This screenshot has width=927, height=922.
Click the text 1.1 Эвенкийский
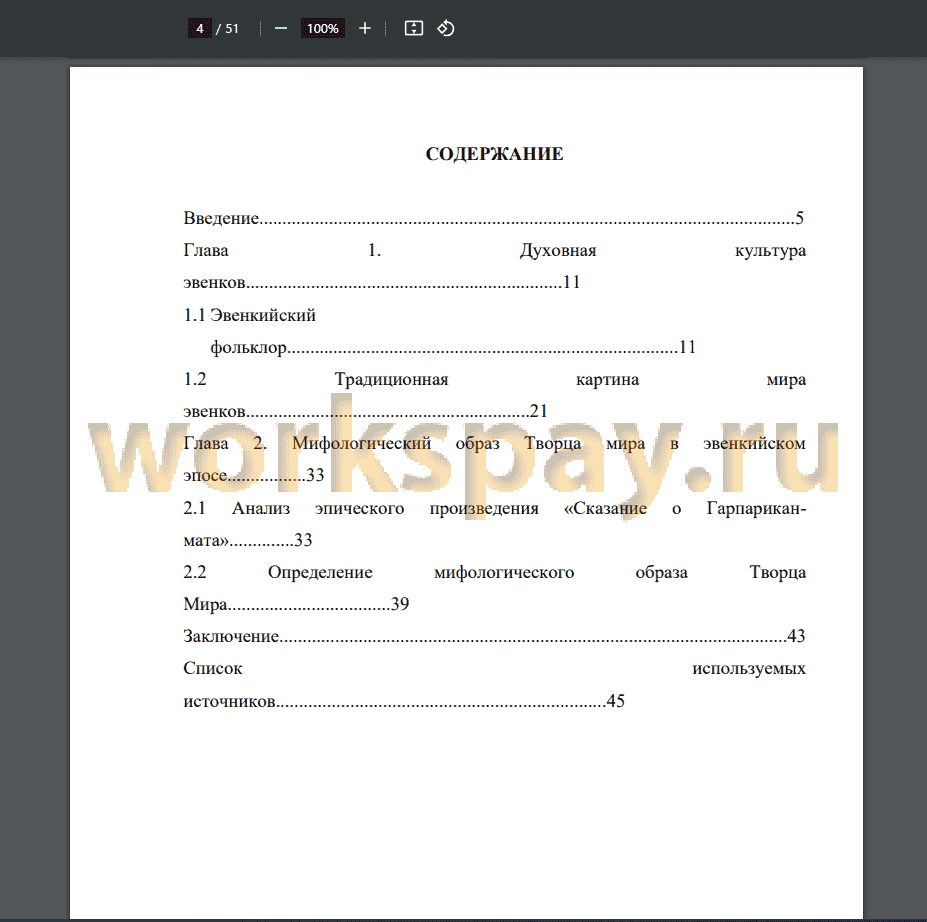pyautogui.click(x=249, y=315)
